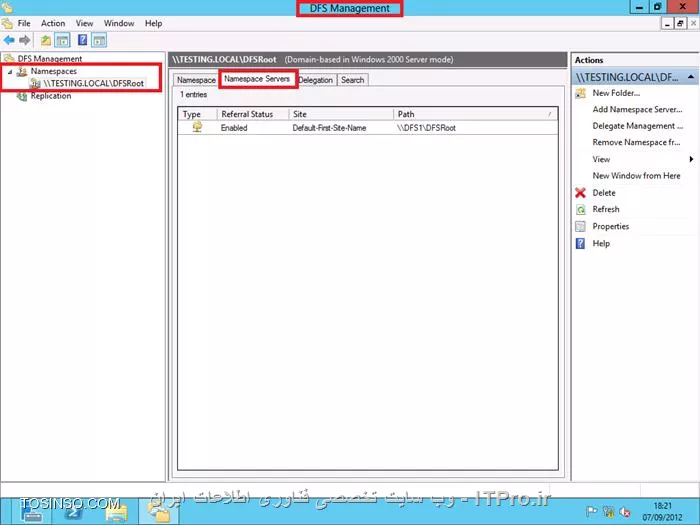Open Help via blue question-mark toolbar icon
The height and width of the screenshot is (525, 700).
click(83, 40)
